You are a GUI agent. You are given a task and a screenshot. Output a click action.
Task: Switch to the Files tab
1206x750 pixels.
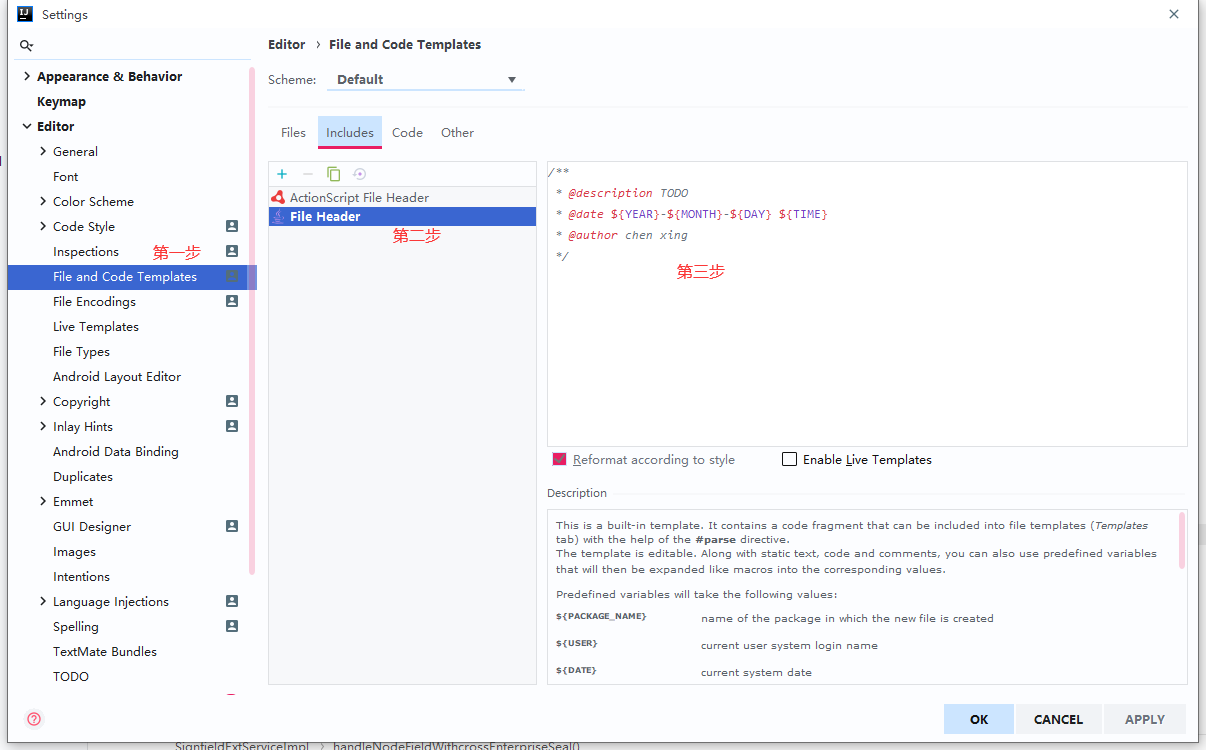pos(293,132)
